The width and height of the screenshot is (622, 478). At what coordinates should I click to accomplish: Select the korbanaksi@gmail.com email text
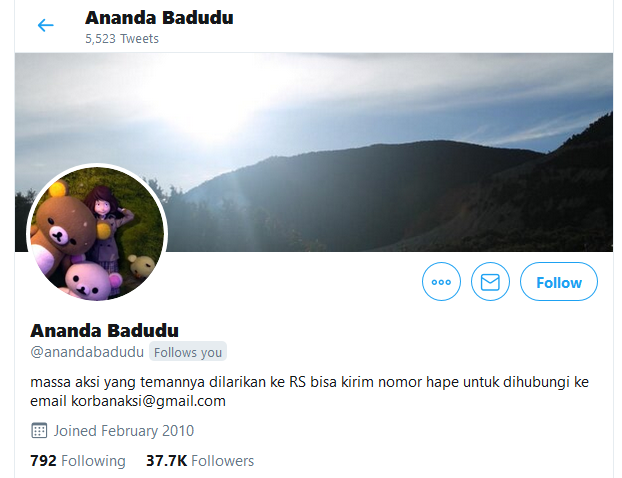[148, 401]
